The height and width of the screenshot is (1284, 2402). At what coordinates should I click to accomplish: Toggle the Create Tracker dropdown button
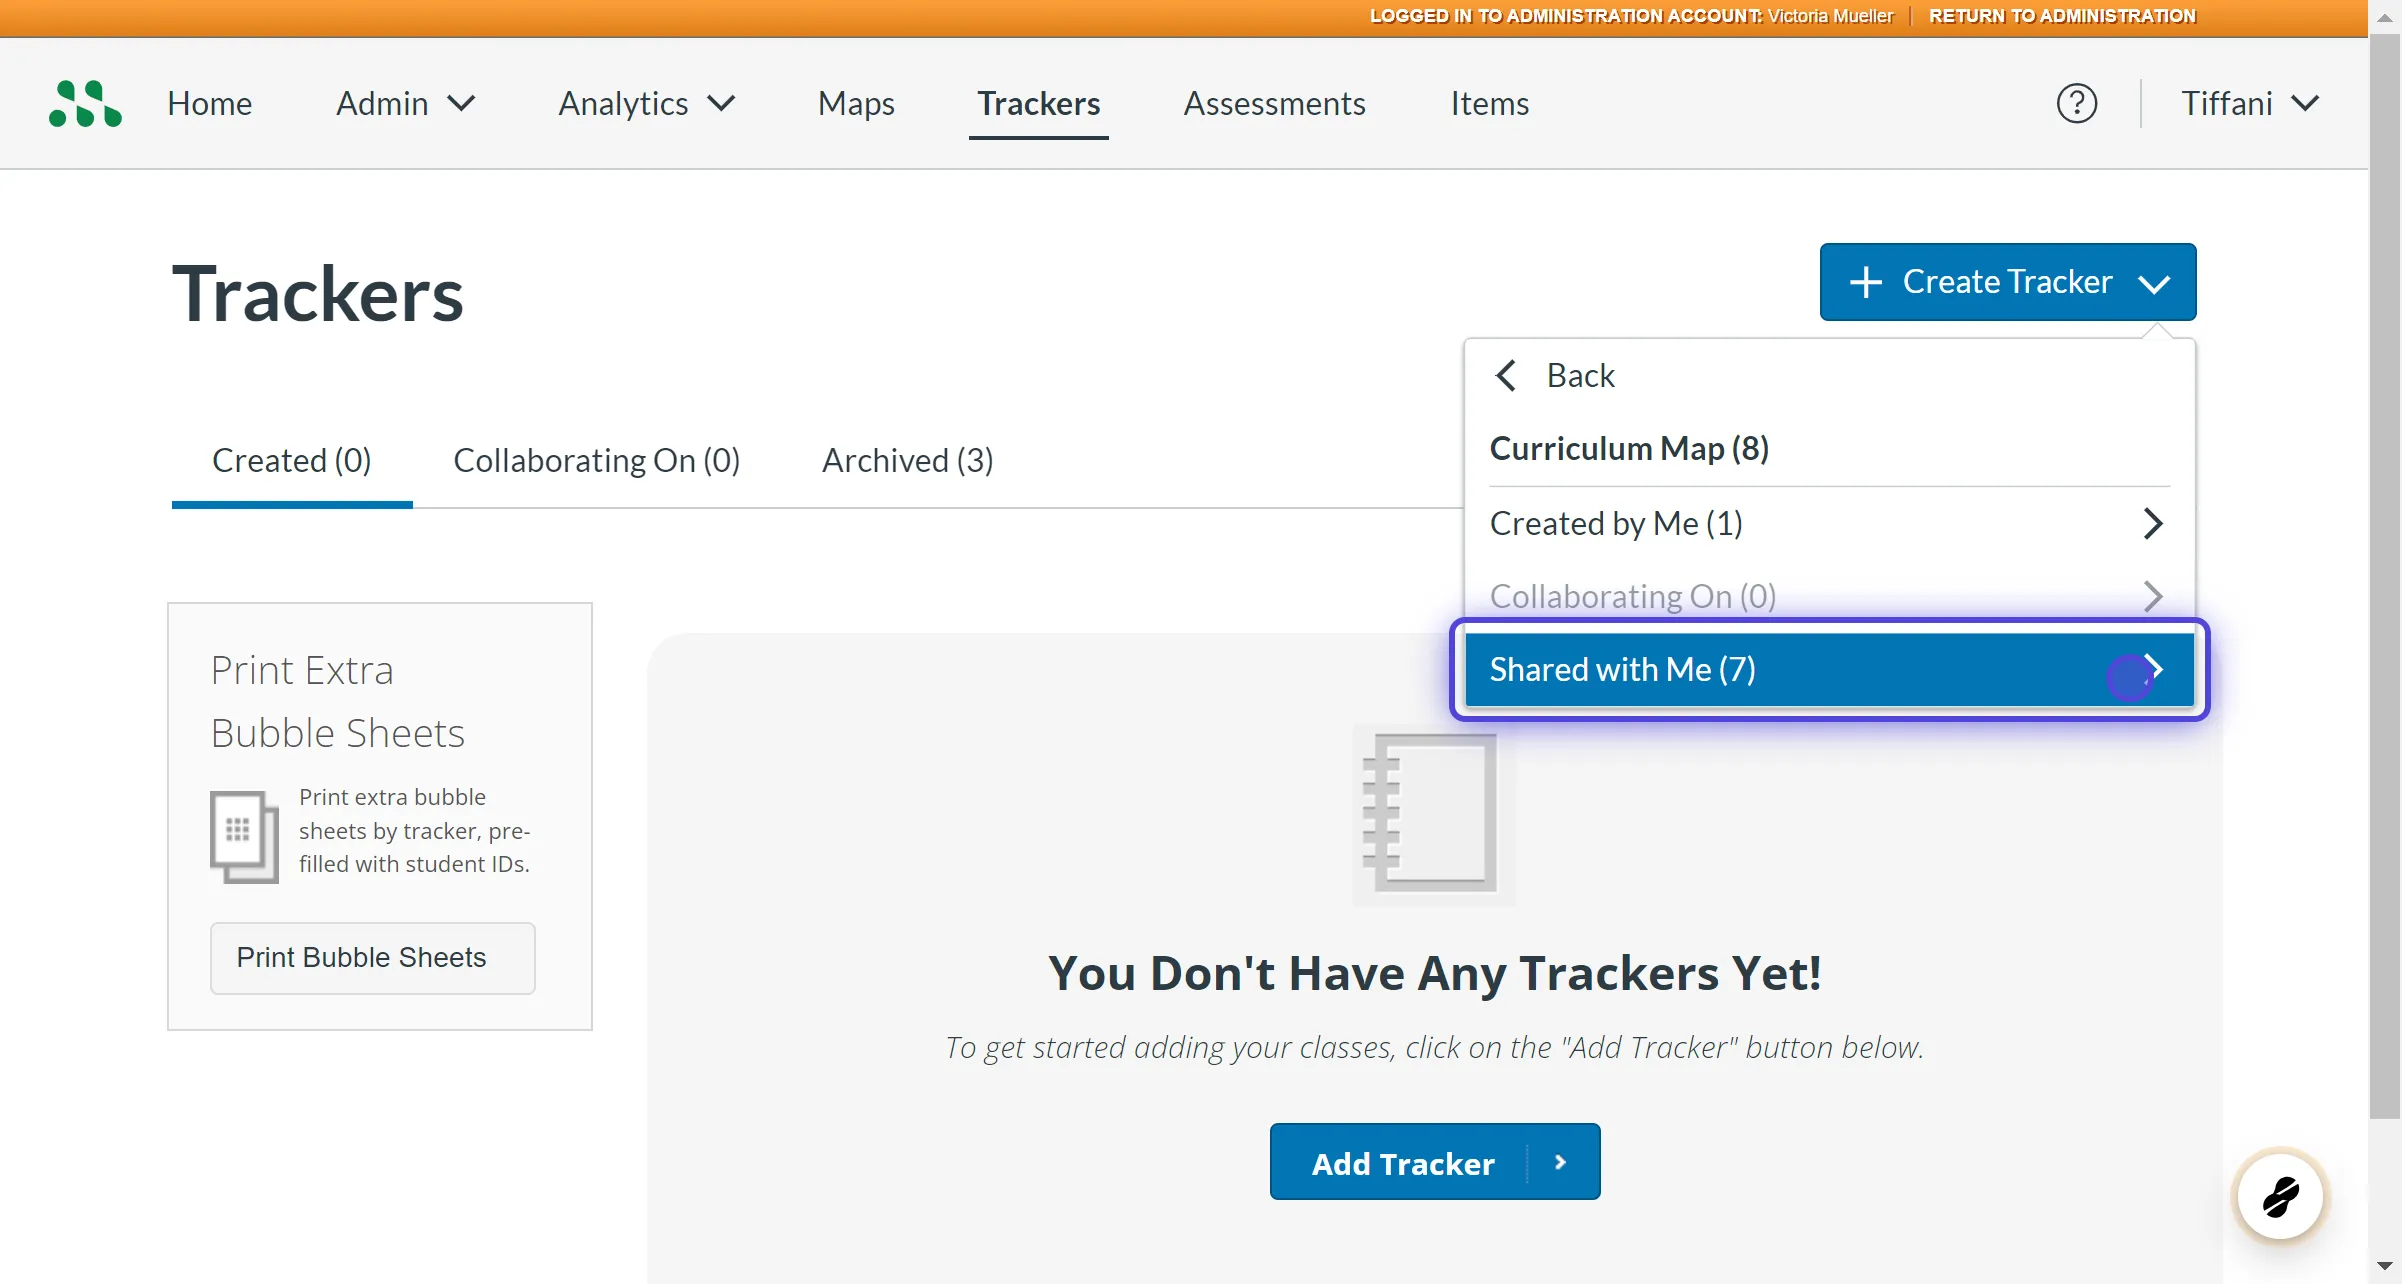[2008, 282]
